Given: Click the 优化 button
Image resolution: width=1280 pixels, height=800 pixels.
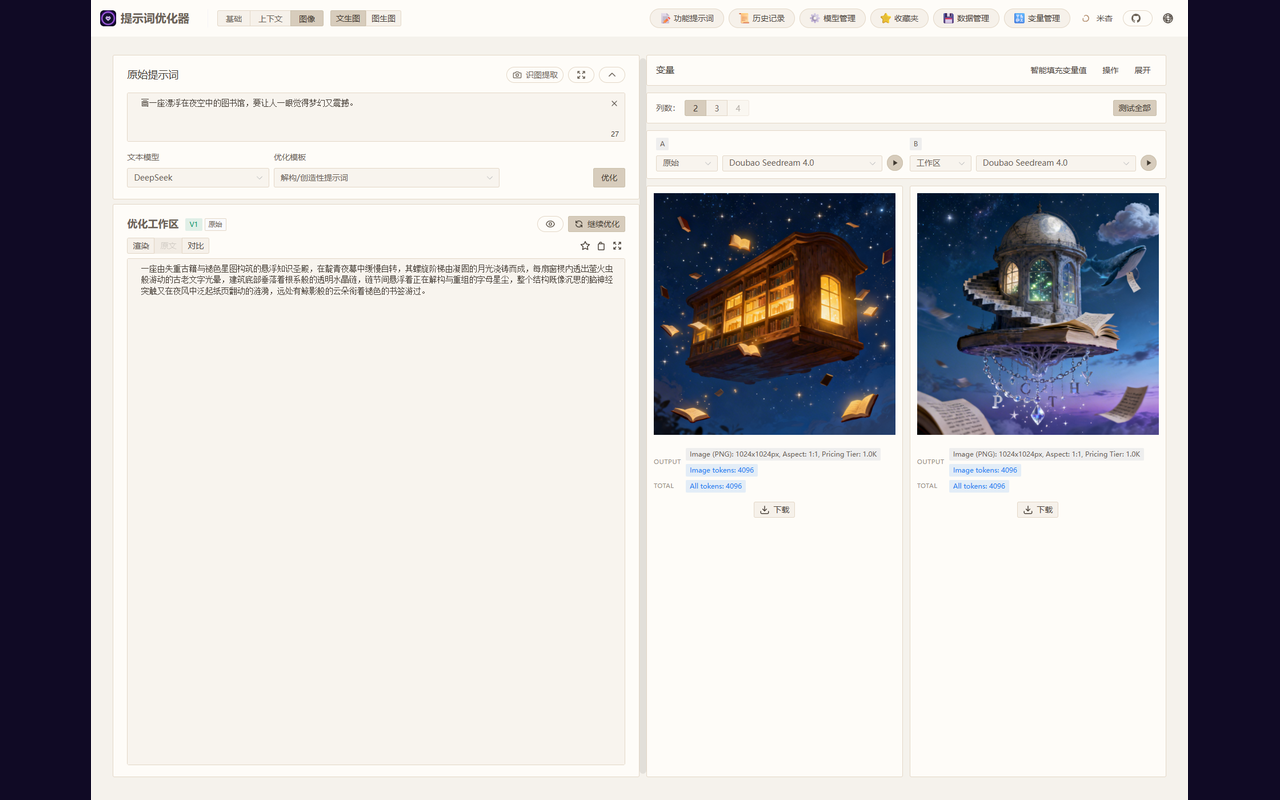Looking at the screenshot, I should point(609,178).
